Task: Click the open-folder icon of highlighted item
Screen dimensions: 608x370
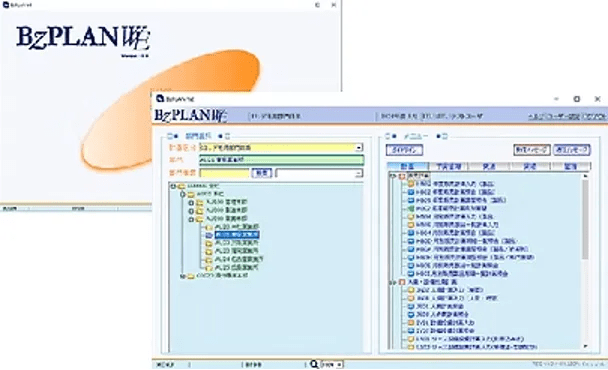Action: (x=209, y=235)
